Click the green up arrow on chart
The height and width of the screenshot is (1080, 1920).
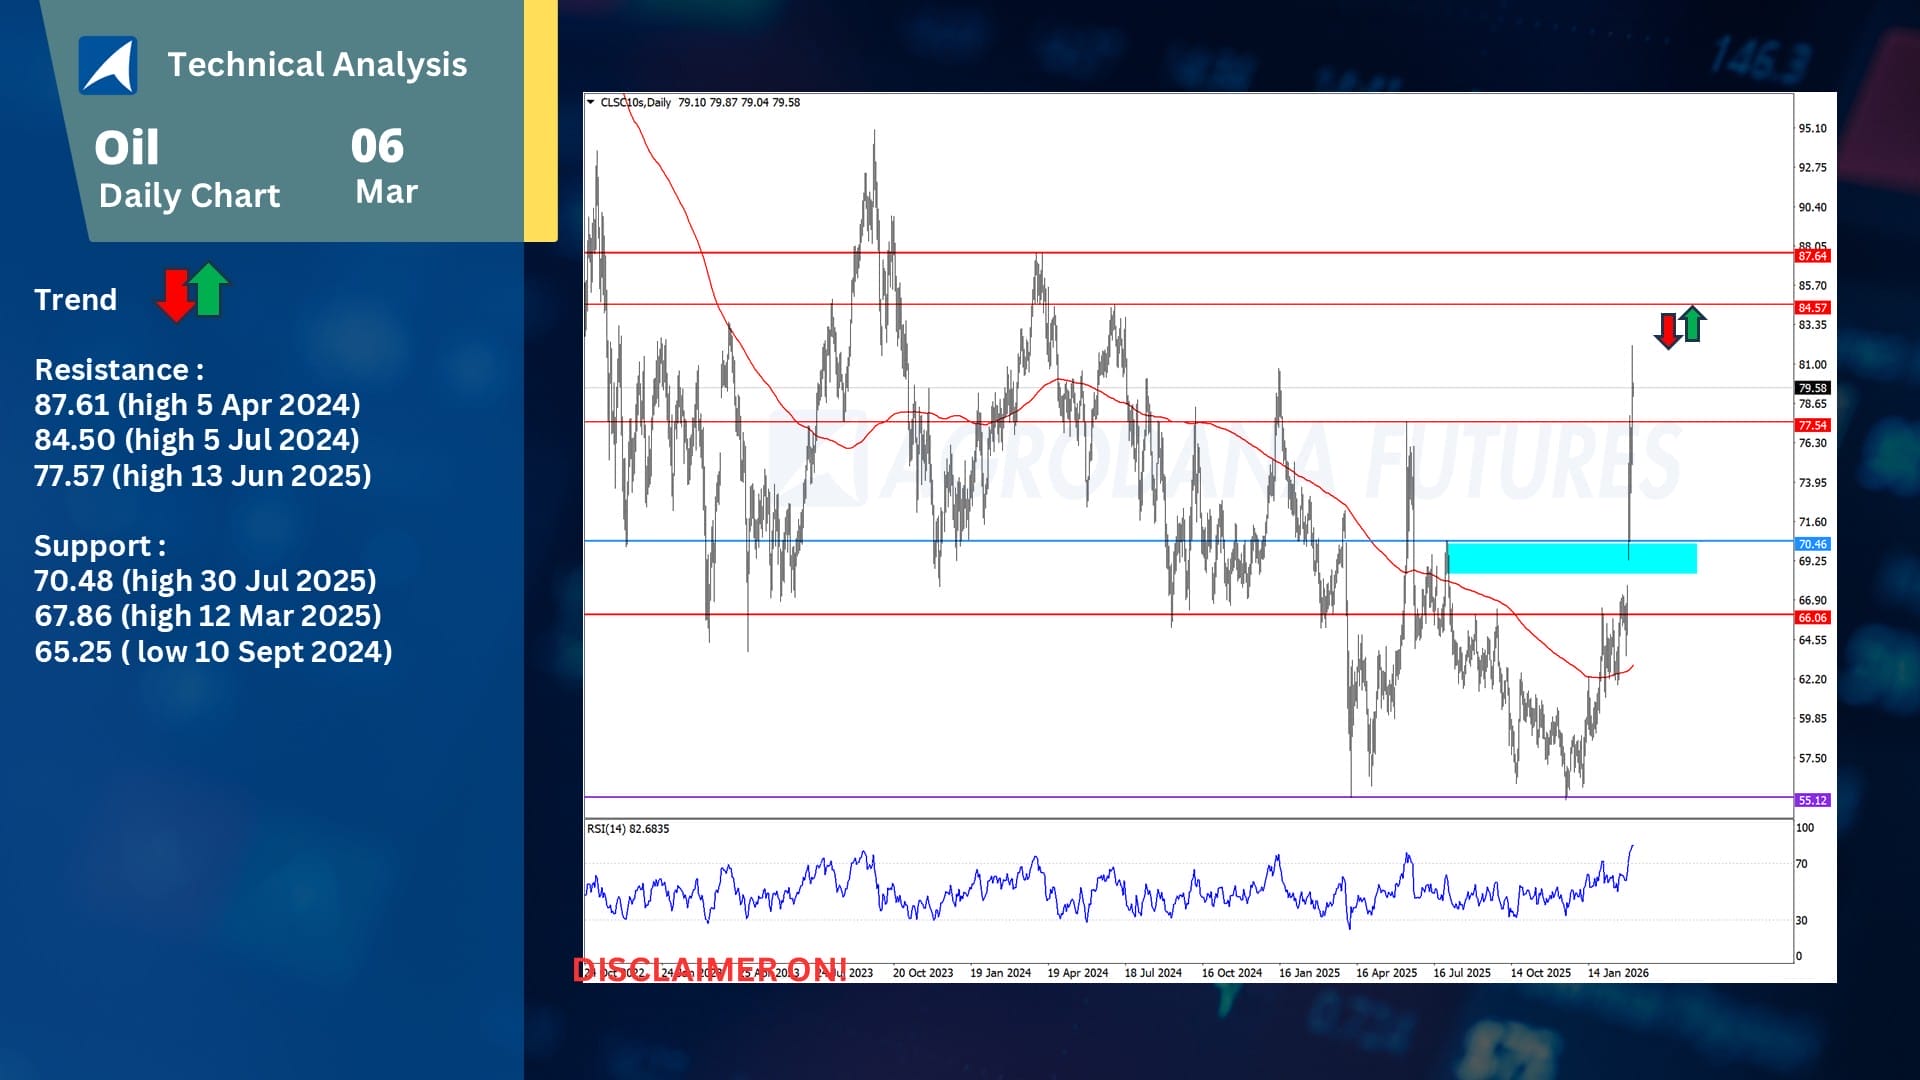[x=1692, y=323]
